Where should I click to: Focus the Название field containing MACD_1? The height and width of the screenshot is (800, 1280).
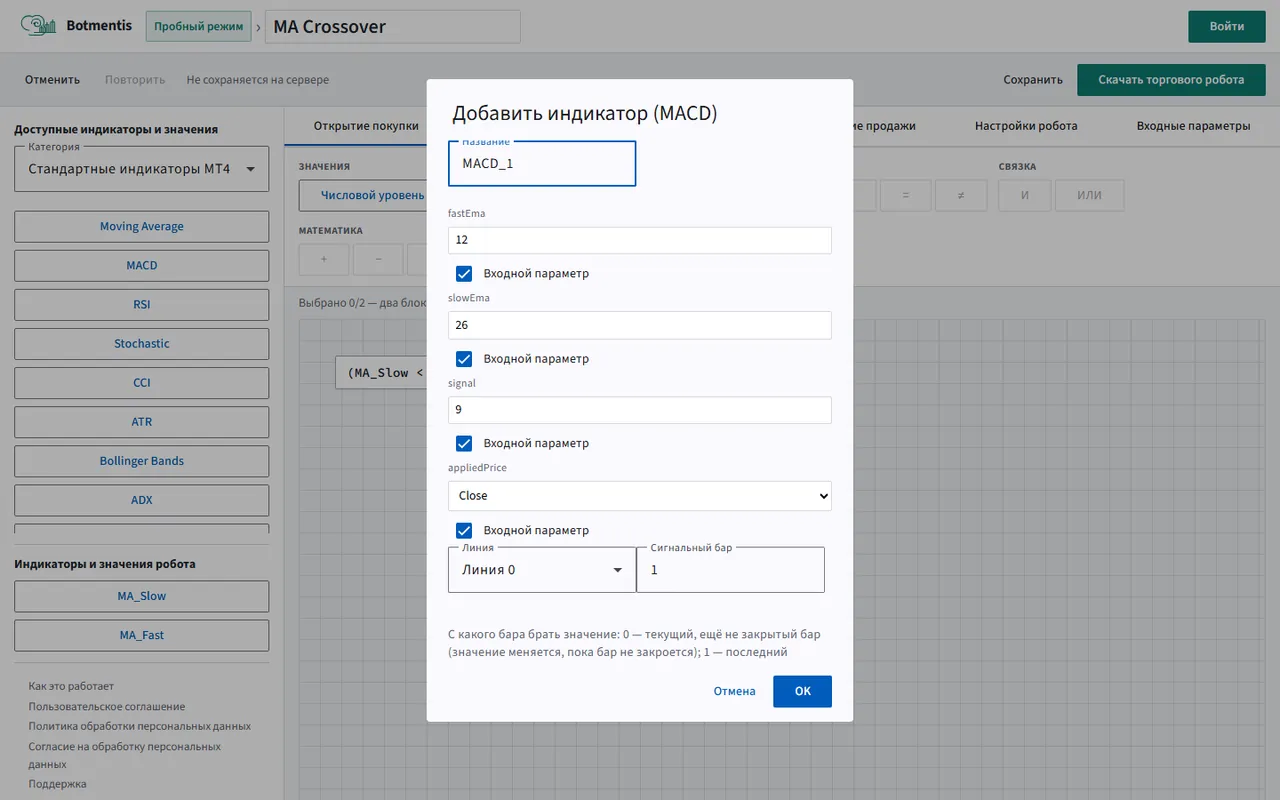click(x=542, y=163)
